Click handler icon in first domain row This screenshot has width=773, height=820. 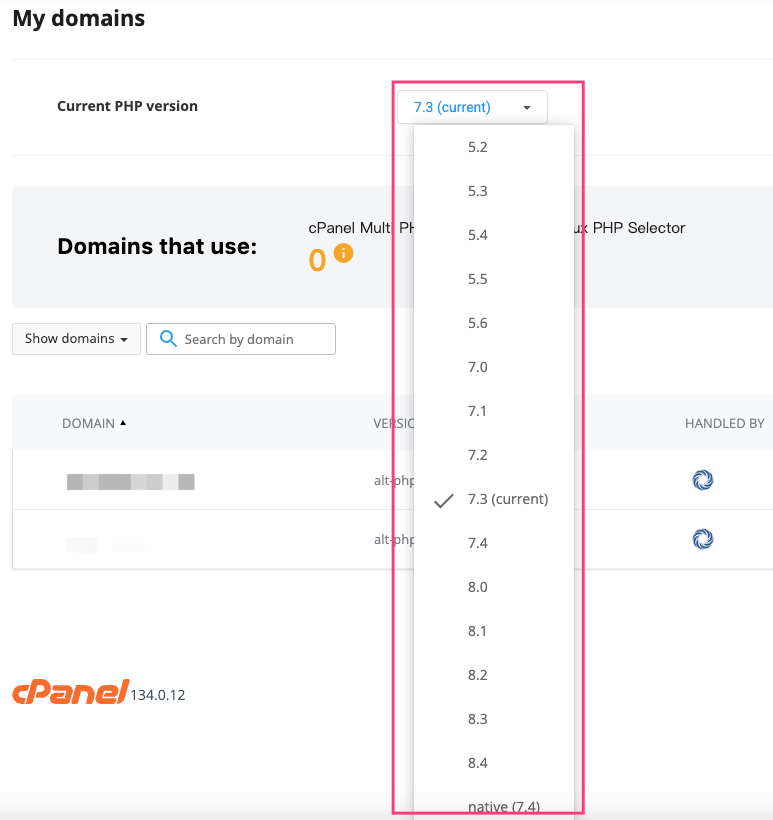click(702, 481)
